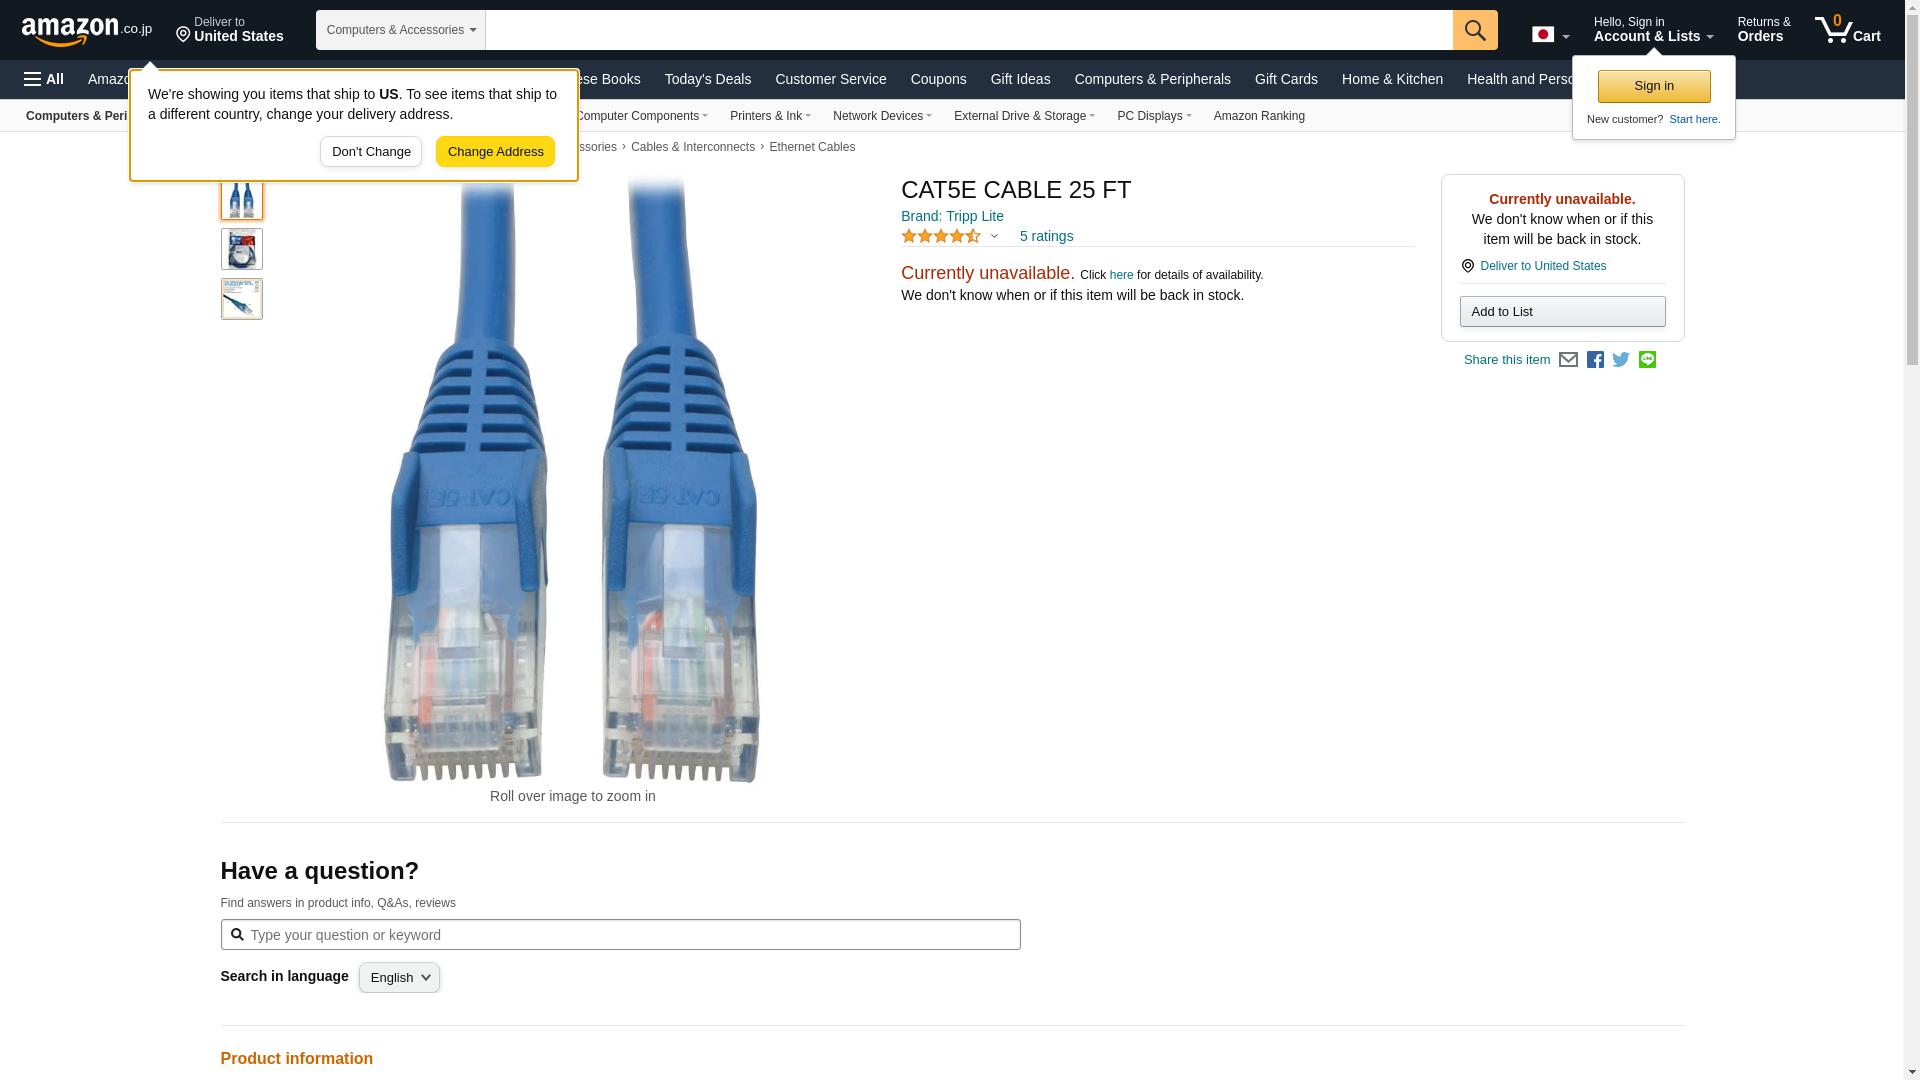Click the Change Address button

pos(495,152)
